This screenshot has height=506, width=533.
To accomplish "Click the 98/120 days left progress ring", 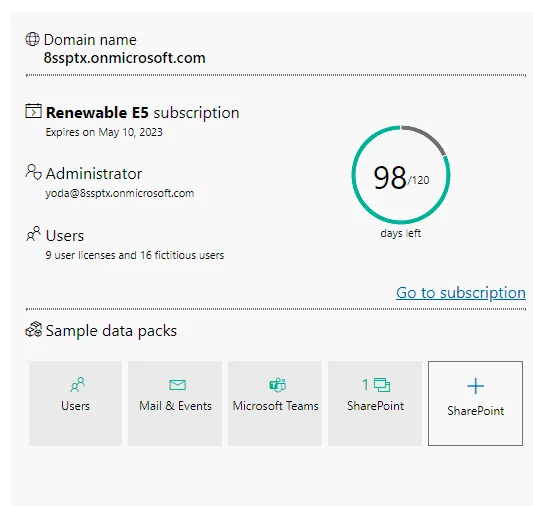I will click(x=401, y=175).
